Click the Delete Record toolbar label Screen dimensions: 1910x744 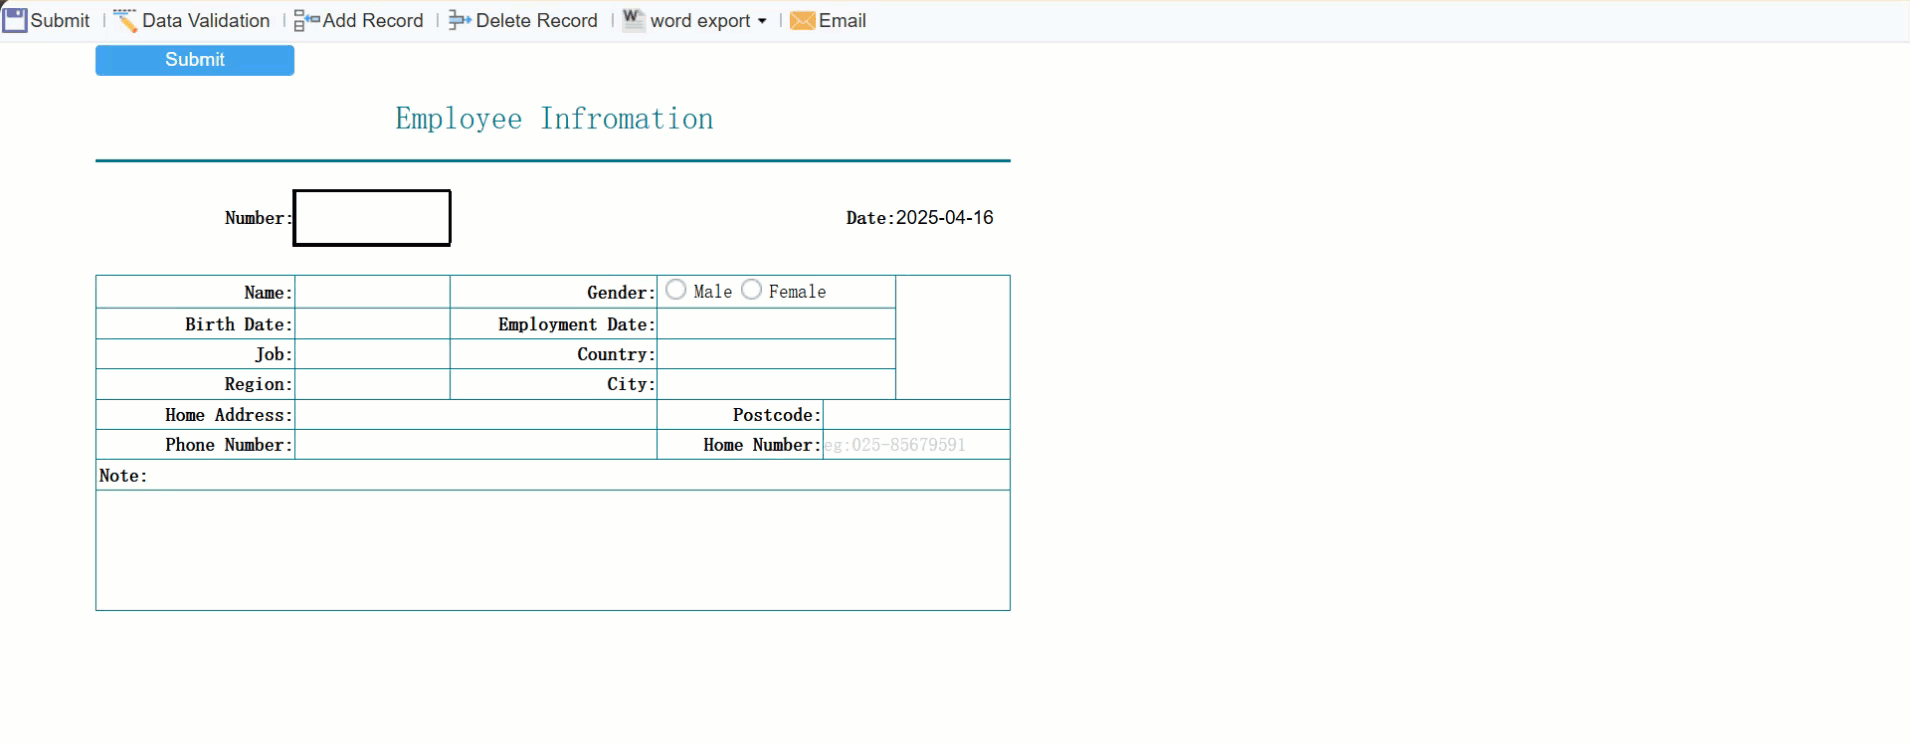[x=537, y=21]
